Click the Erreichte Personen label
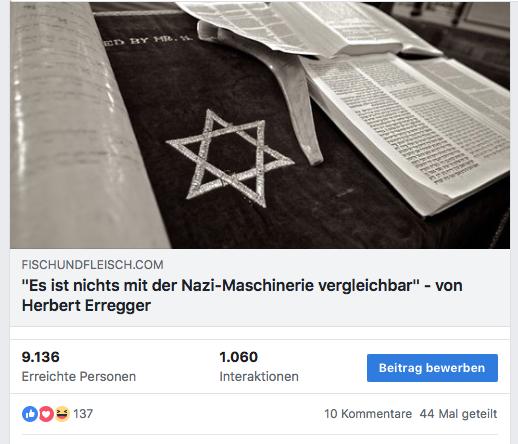The height and width of the screenshot is (444, 518). 79,377
